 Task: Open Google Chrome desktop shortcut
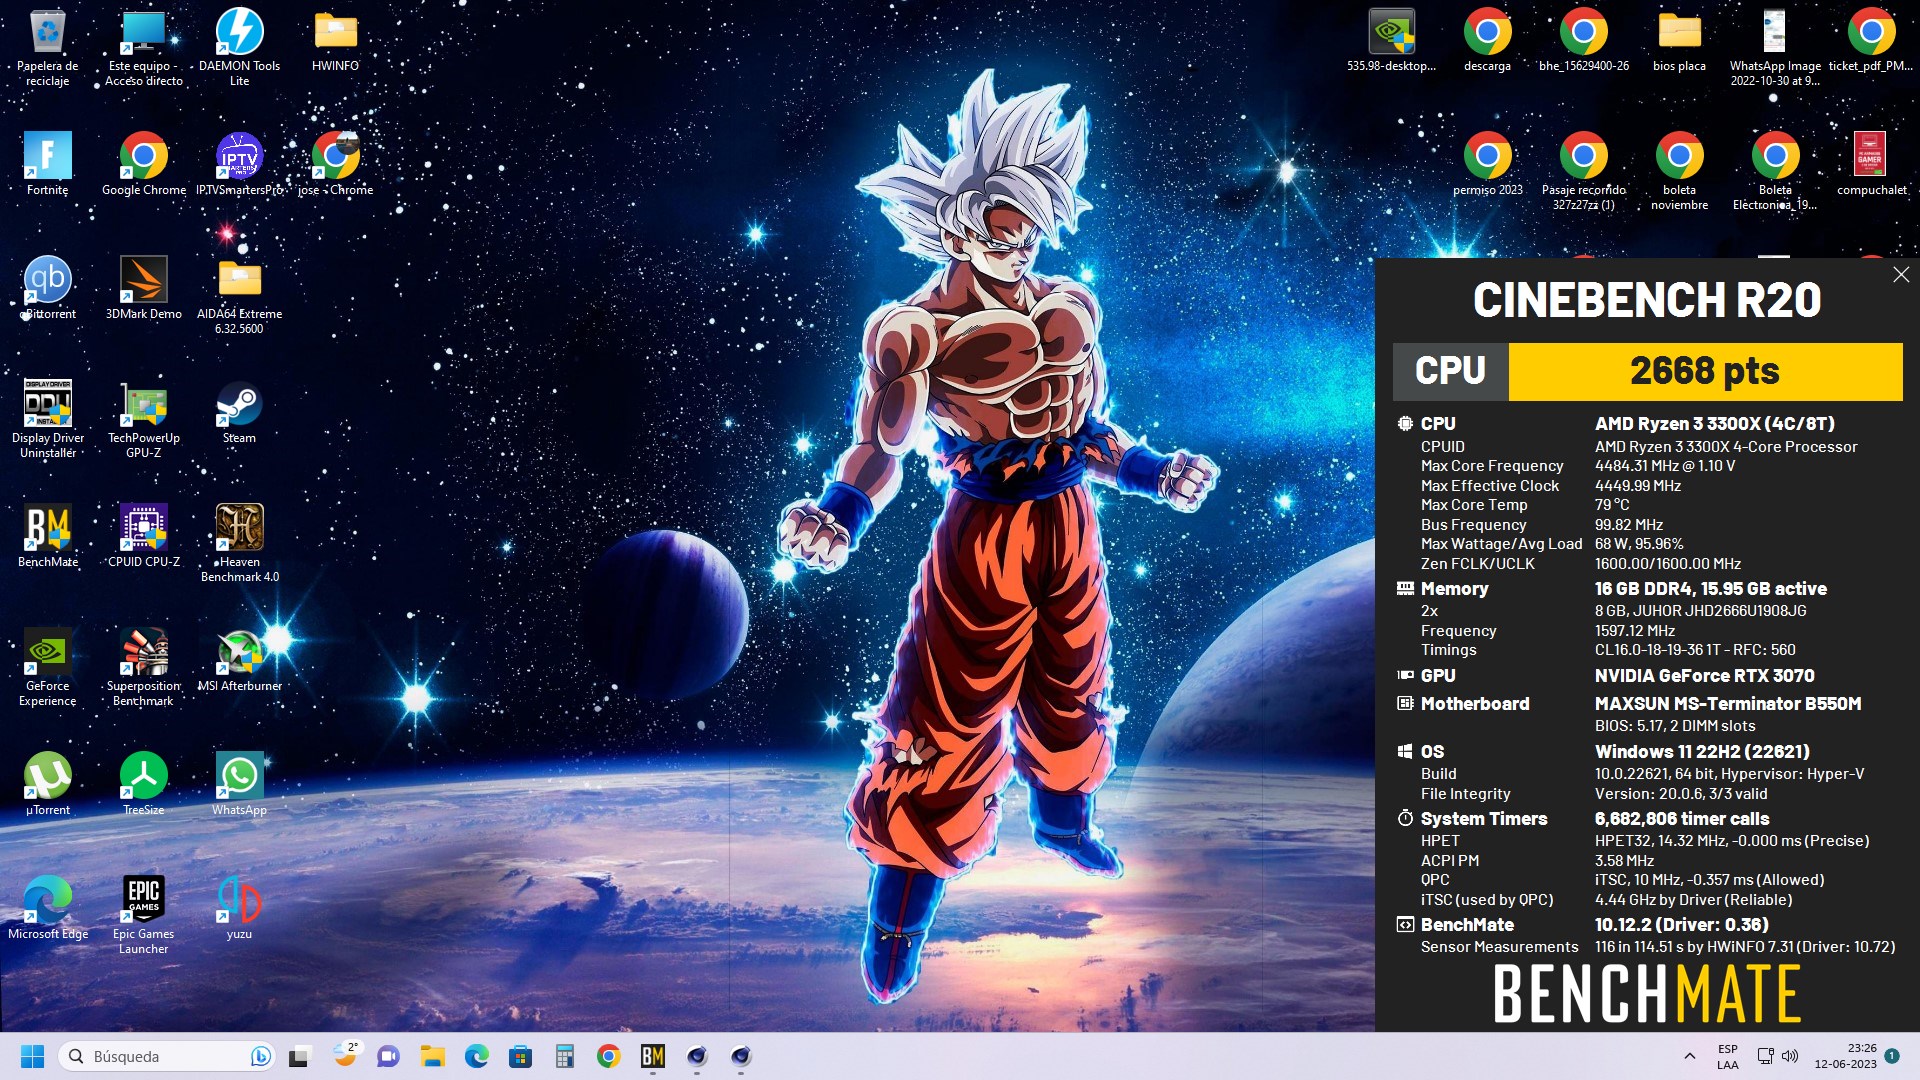tap(144, 164)
